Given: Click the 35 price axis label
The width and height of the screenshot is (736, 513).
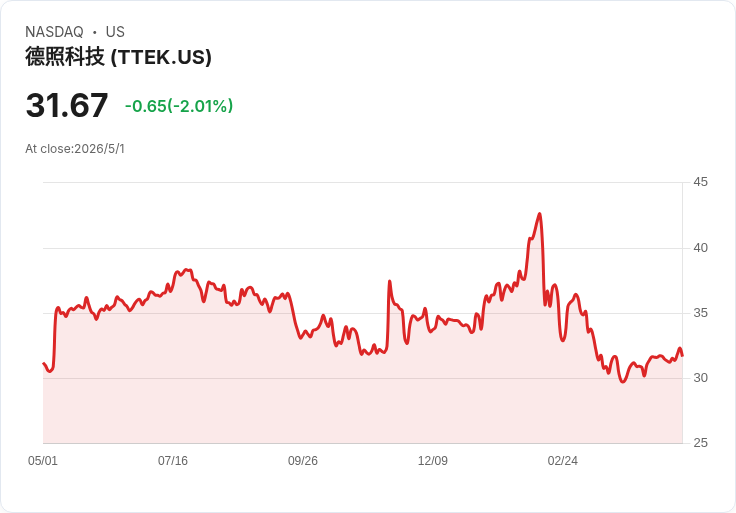Looking at the screenshot, I should click(700, 313).
